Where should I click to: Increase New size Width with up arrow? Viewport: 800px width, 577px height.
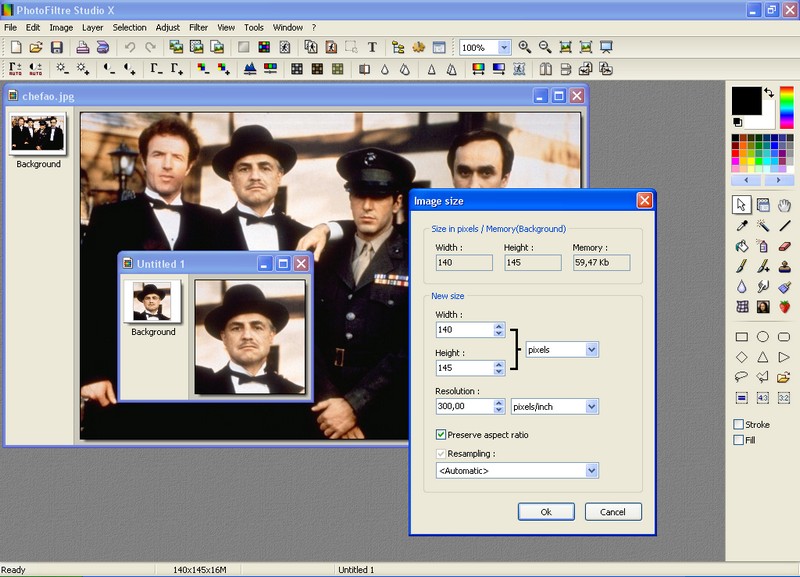point(499,326)
